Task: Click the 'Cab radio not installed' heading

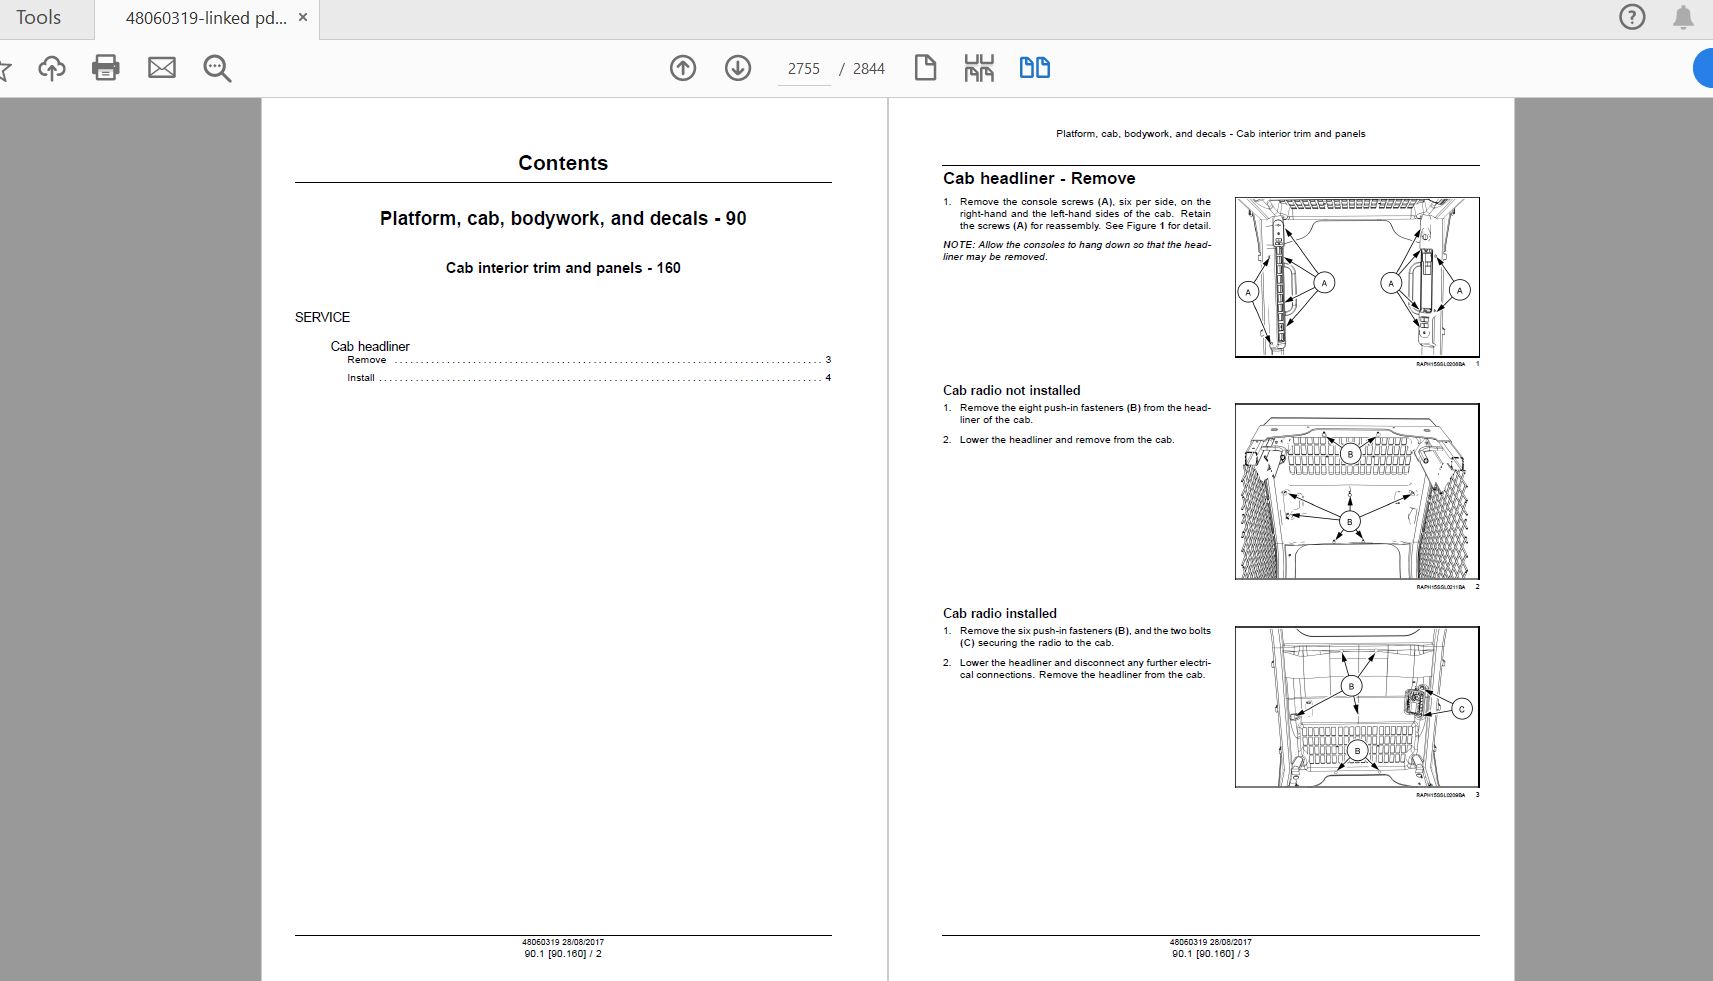Action: (x=1012, y=391)
